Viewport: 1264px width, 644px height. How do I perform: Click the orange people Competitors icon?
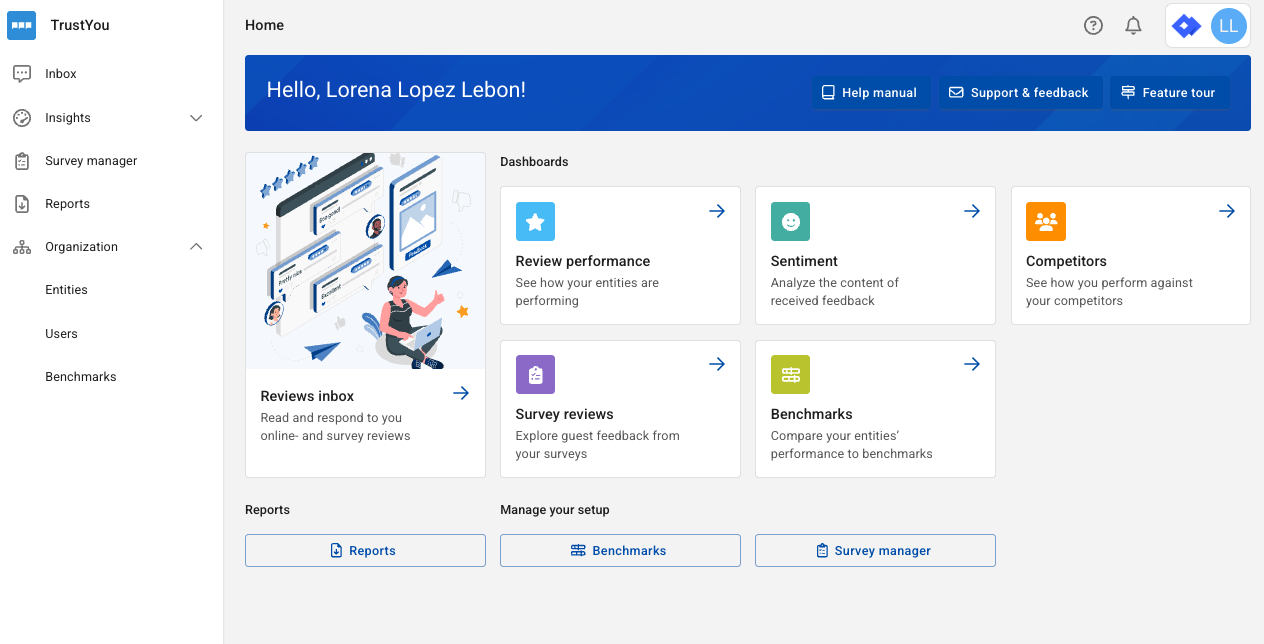click(x=1046, y=221)
